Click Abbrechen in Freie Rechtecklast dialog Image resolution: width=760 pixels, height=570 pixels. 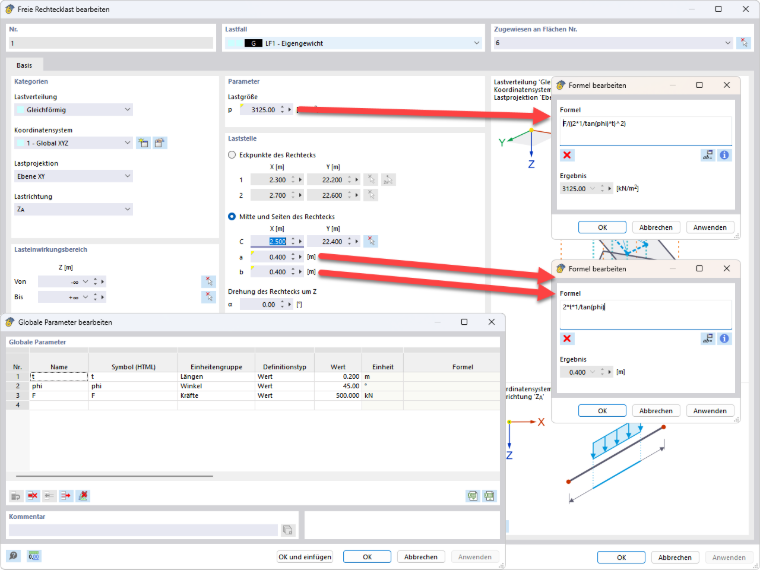pyautogui.click(x=675, y=557)
